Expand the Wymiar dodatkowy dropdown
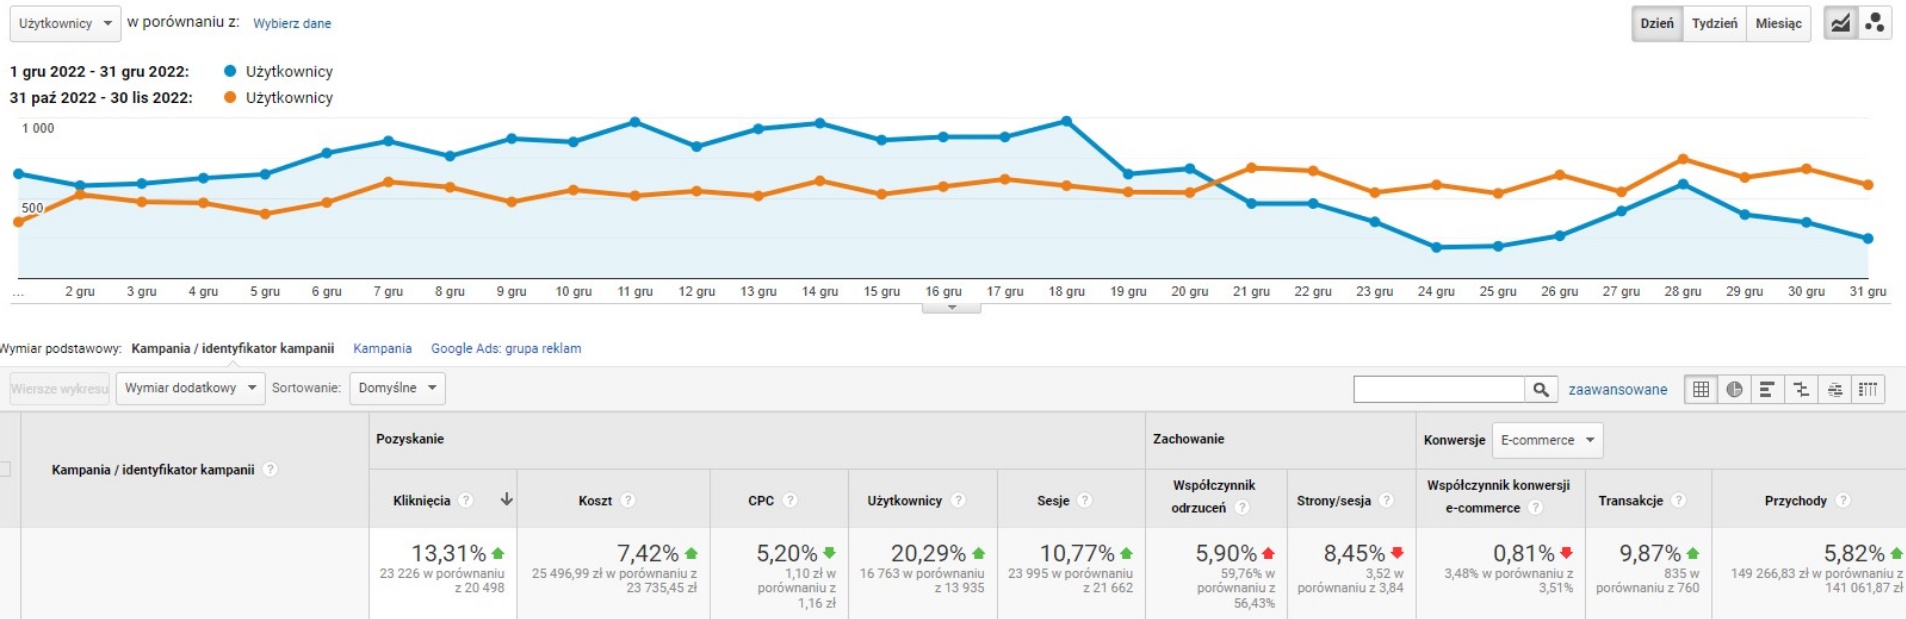The image size is (1906, 619). click(190, 388)
